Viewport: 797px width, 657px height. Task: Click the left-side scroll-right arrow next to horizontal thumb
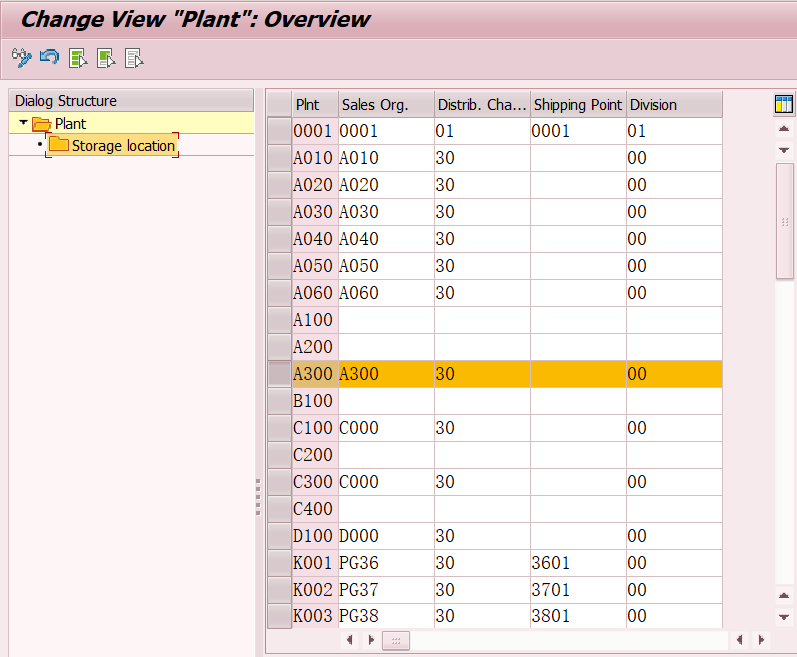pyautogui.click(x=371, y=640)
